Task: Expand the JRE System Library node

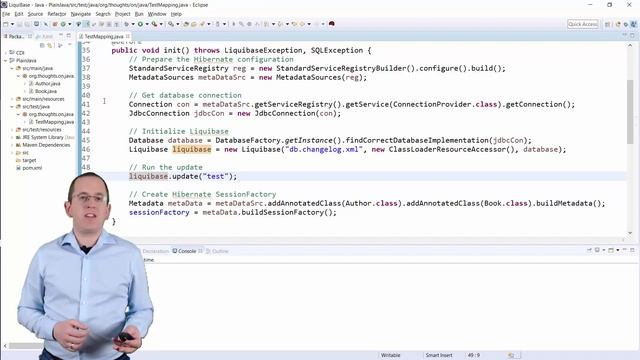Action: [x=12, y=137]
